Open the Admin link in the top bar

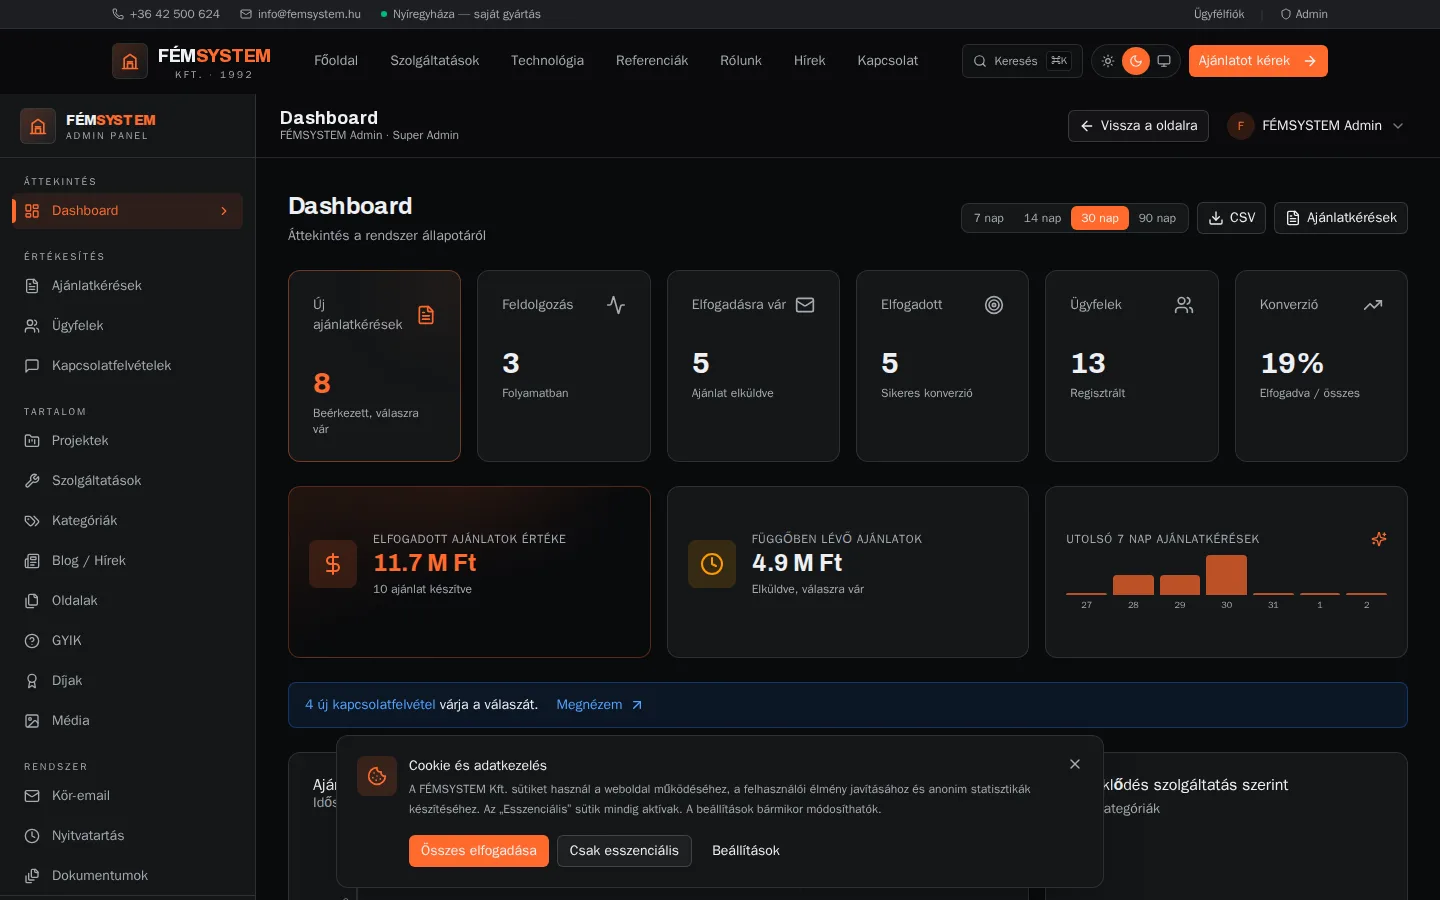pyautogui.click(x=1304, y=14)
